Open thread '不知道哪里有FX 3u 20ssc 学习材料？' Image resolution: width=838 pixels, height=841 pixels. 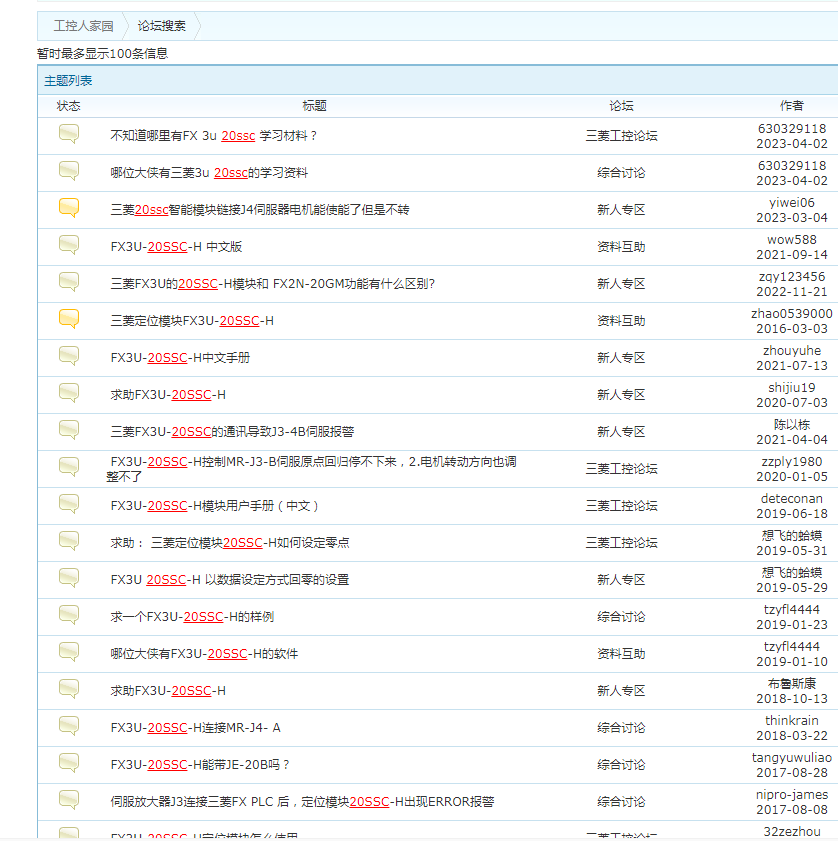213,136
